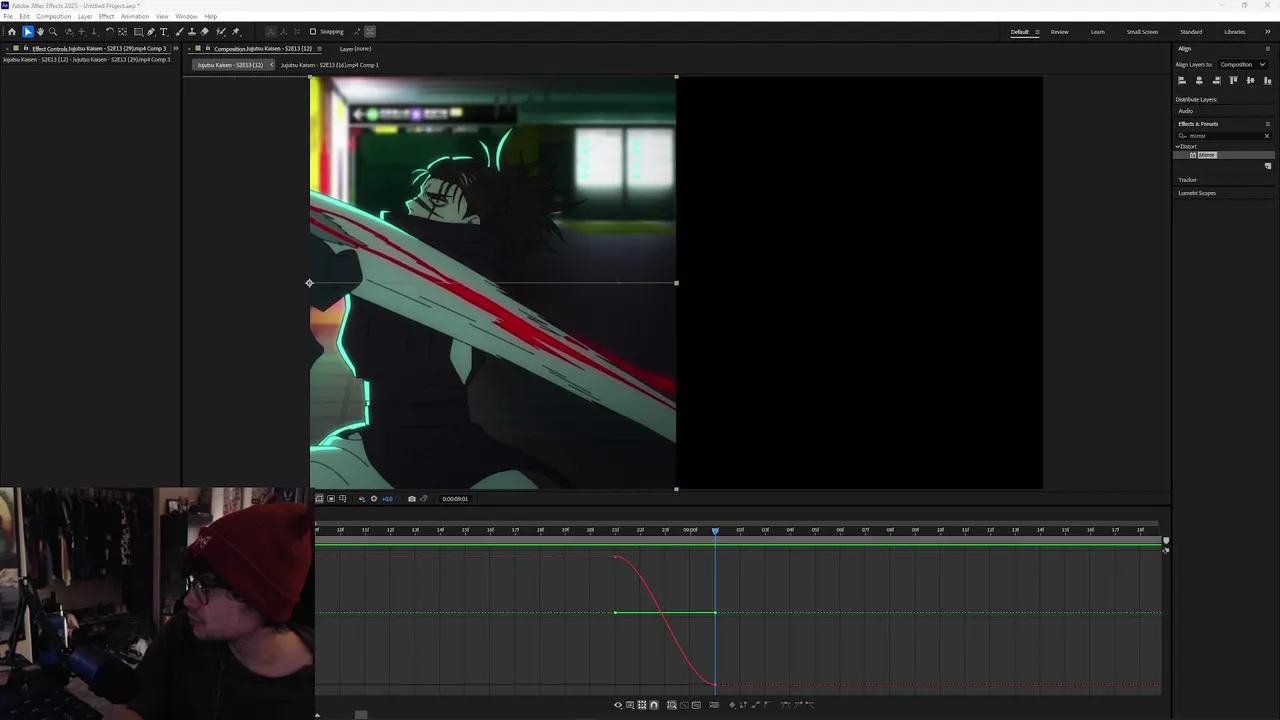
Task: Switch to Libraries workspace
Action: point(1235,32)
